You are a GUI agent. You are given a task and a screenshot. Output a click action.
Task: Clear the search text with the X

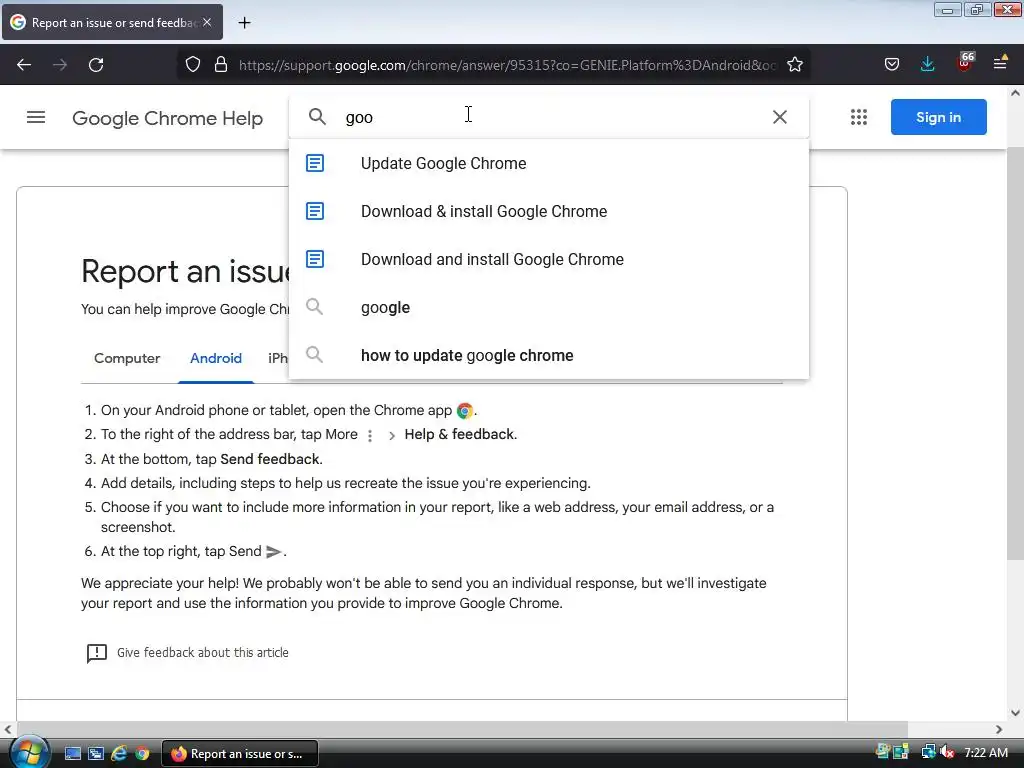[x=780, y=117]
